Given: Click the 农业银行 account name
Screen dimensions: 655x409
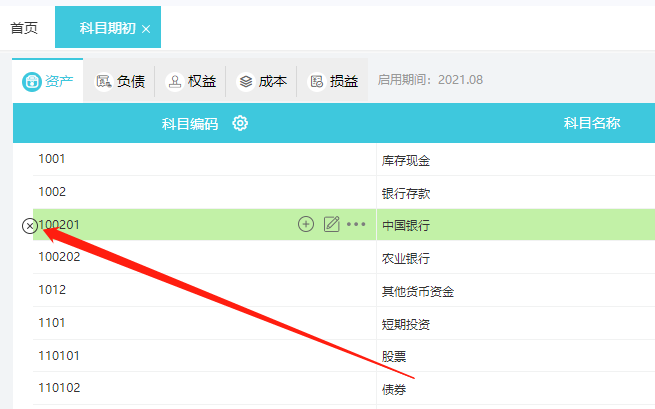Looking at the screenshot, I should point(406,258).
